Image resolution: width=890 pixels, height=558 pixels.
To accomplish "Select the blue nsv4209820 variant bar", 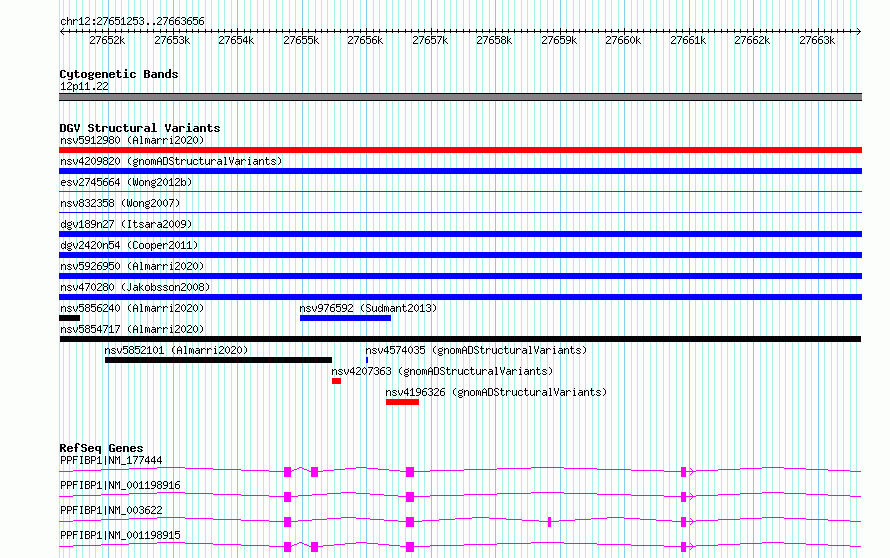I will pos(460,171).
